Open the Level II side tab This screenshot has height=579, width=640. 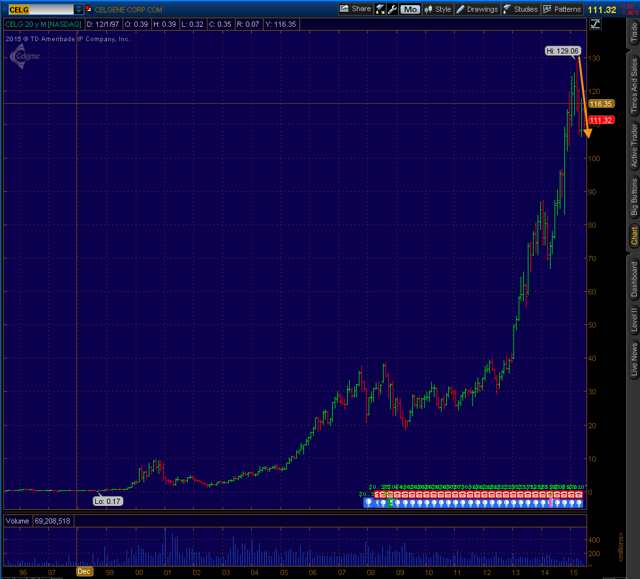click(x=634, y=319)
